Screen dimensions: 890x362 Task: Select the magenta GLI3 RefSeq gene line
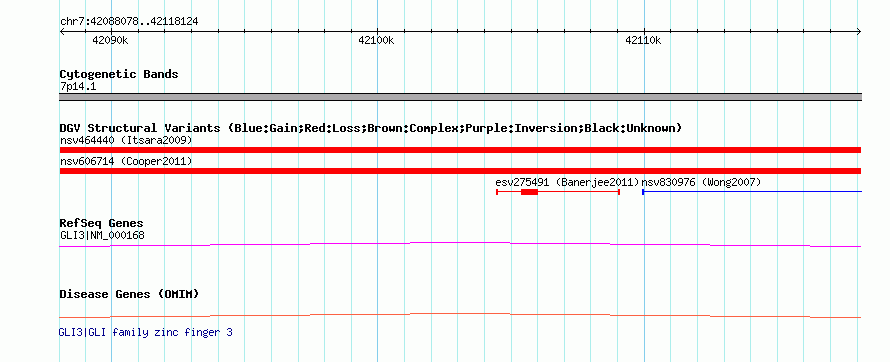click(460, 245)
